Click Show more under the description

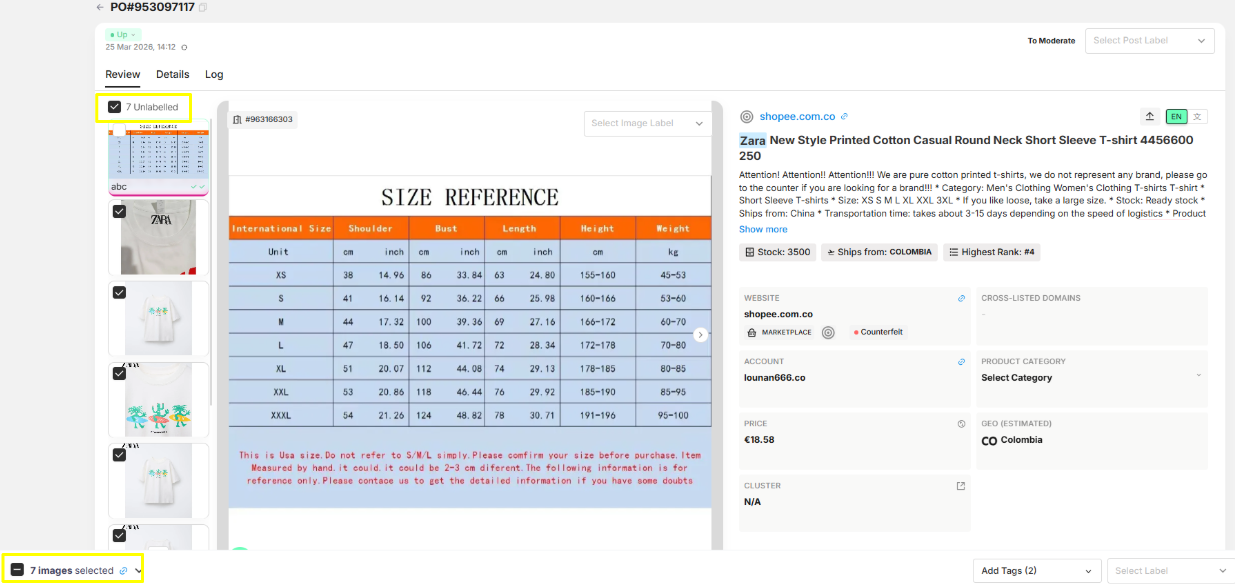(x=763, y=229)
